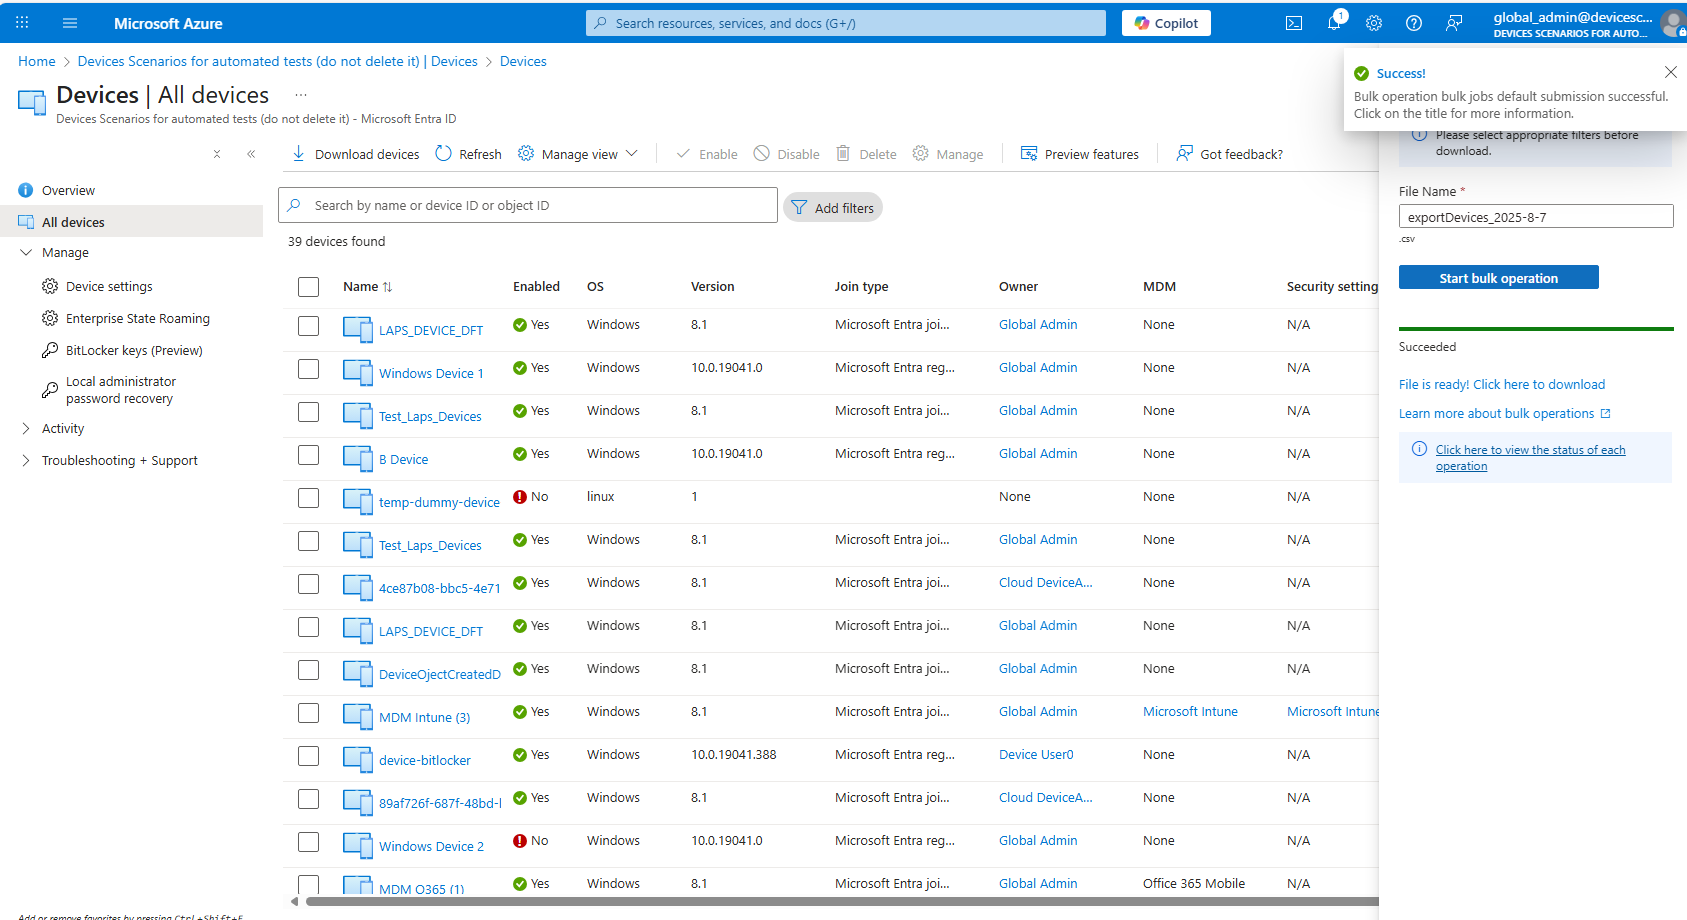Sort the table by Name column
Screen dimensions: 1687x920
coord(368,287)
